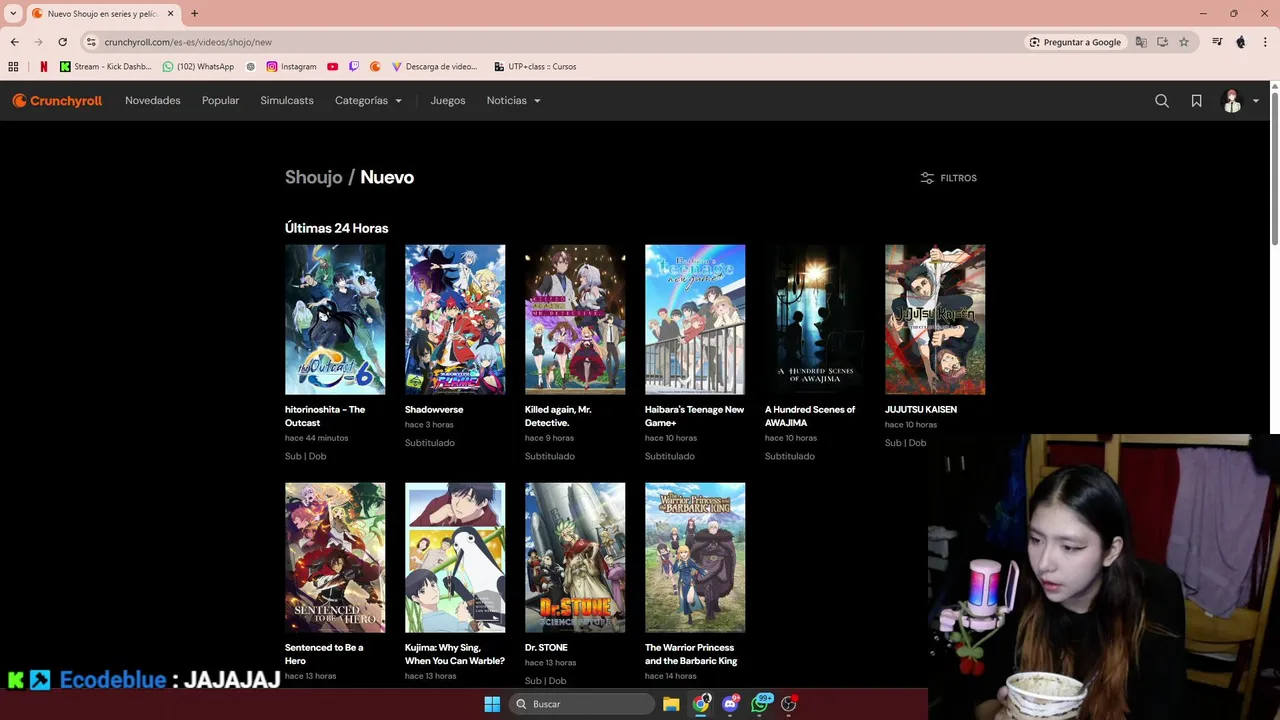
Task: Open the Stream - Kick Dashboard bookmark
Action: [105, 67]
